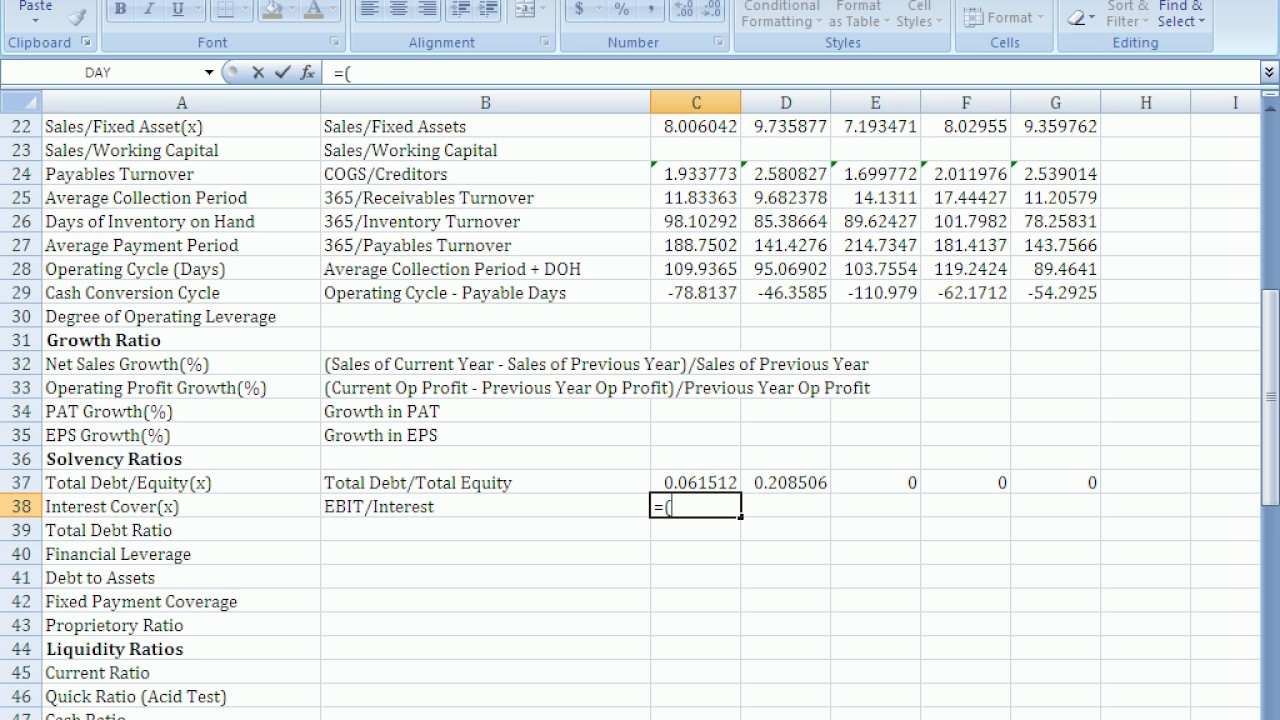The width and height of the screenshot is (1280, 720).
Task: Click the Cash Conversion Cycle cell
Action: pos(181,292)
